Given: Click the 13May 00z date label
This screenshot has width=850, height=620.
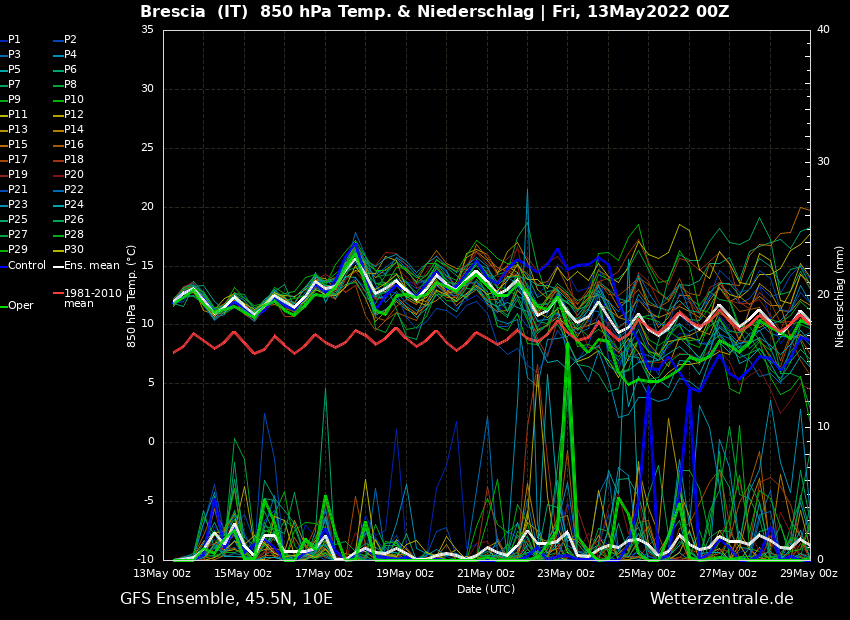Looking at the screenshot, I should pos(163,573).
